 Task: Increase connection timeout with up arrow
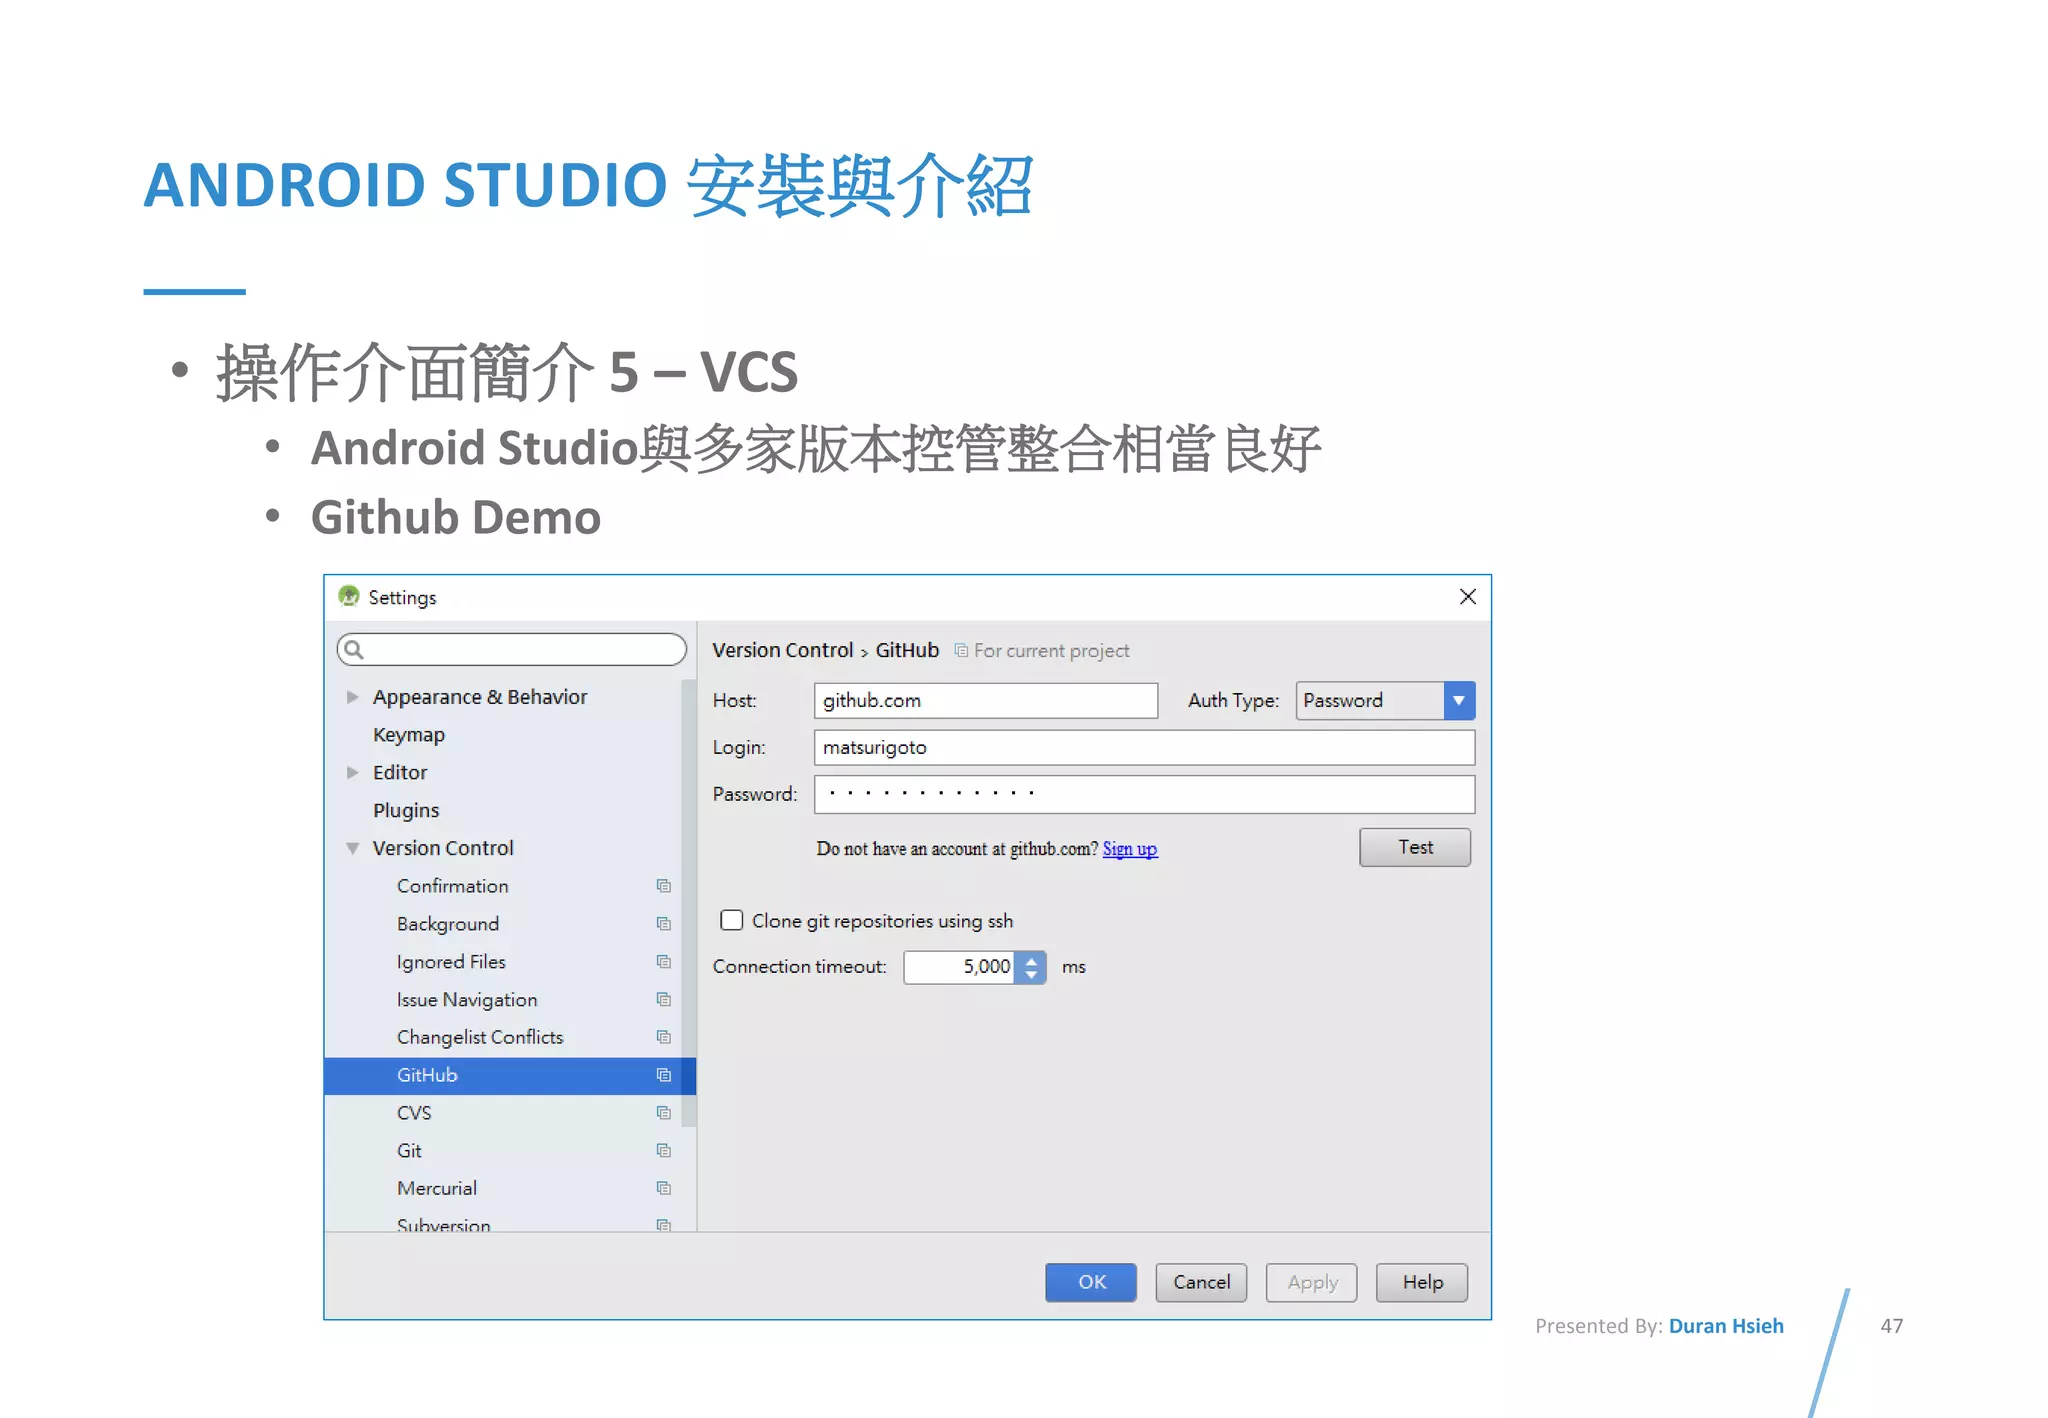(1031, 960)
